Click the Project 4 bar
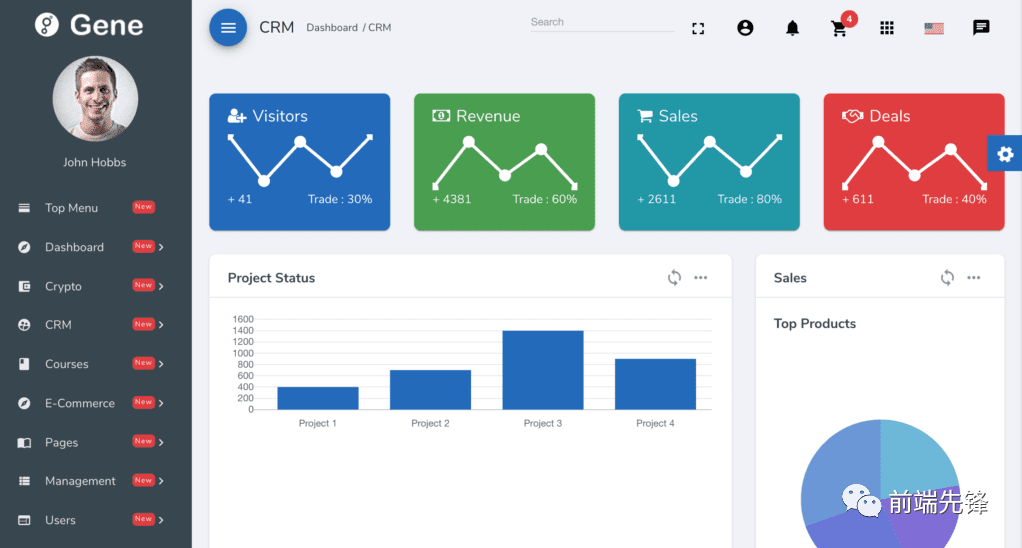Image resolution: width=1022 pixels, height=548 pixels. tap(655, 384)
